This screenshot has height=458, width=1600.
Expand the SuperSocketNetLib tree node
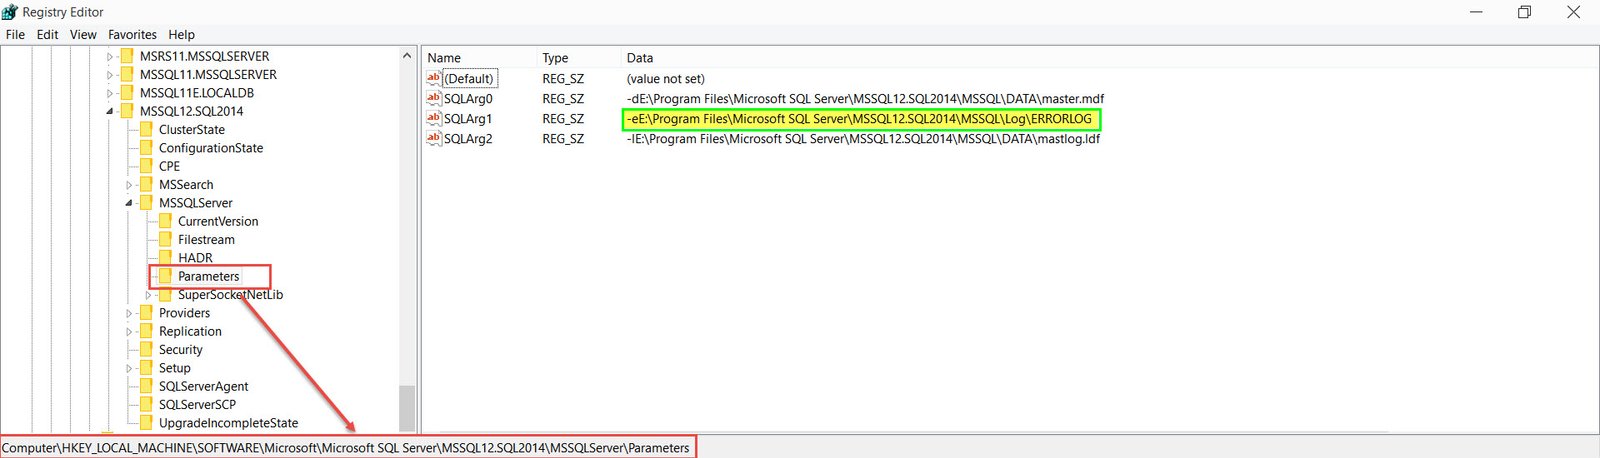pos(148,295)
